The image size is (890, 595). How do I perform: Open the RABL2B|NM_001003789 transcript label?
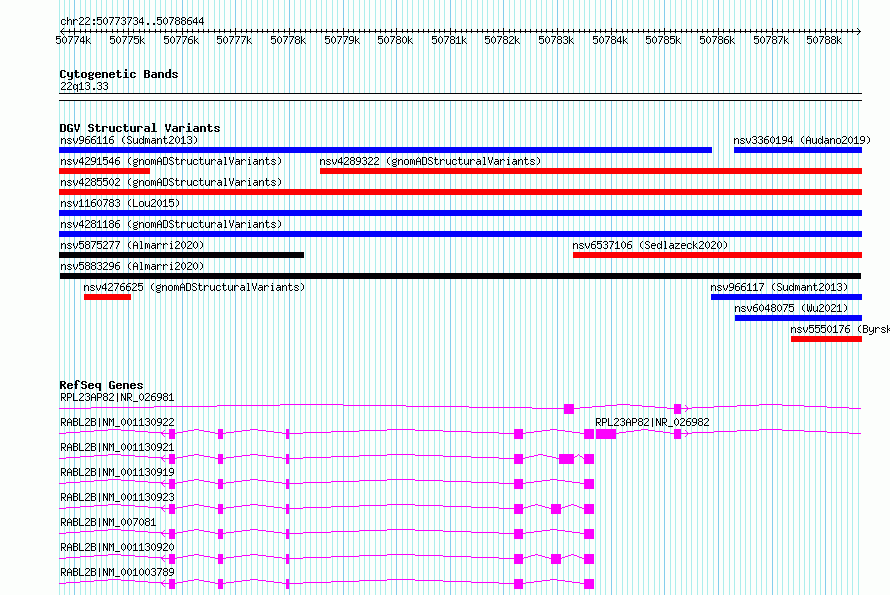117,572
